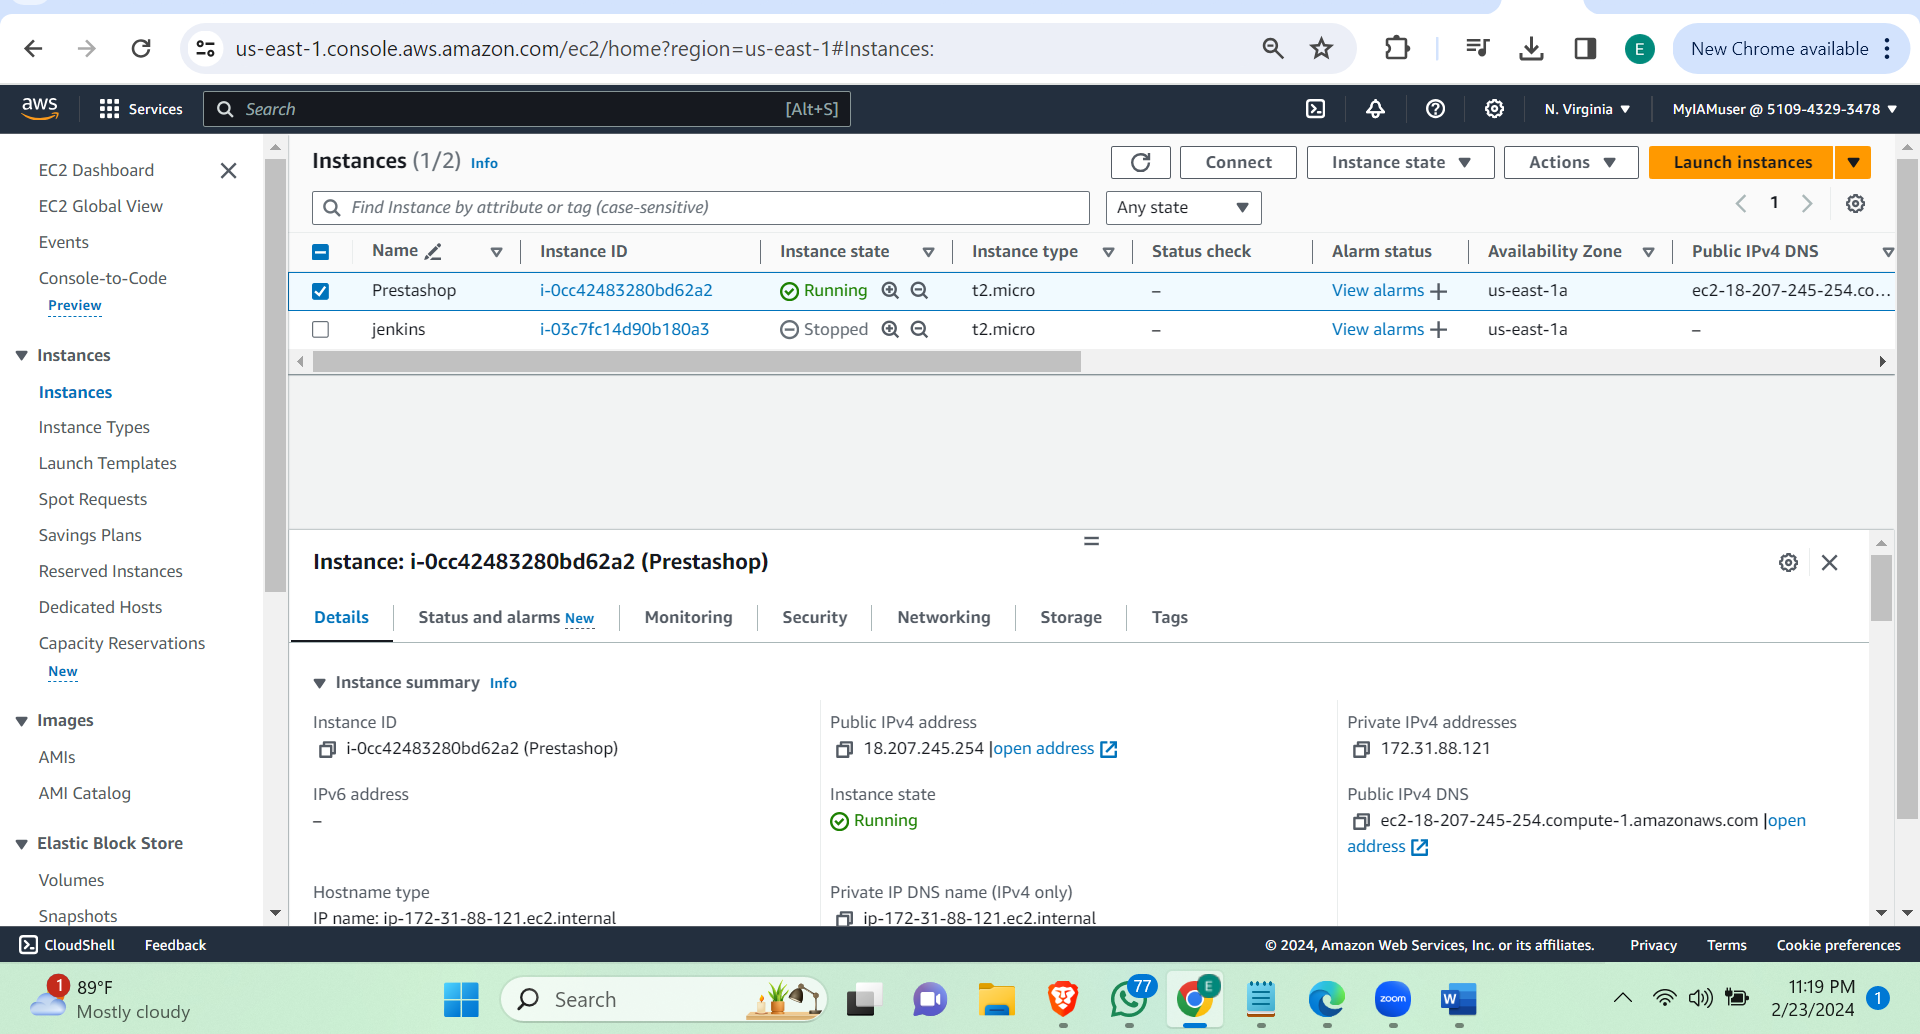Open Windows Start button in taskbar
This screenshot has height=1034, width=1920.
(461, 999)
